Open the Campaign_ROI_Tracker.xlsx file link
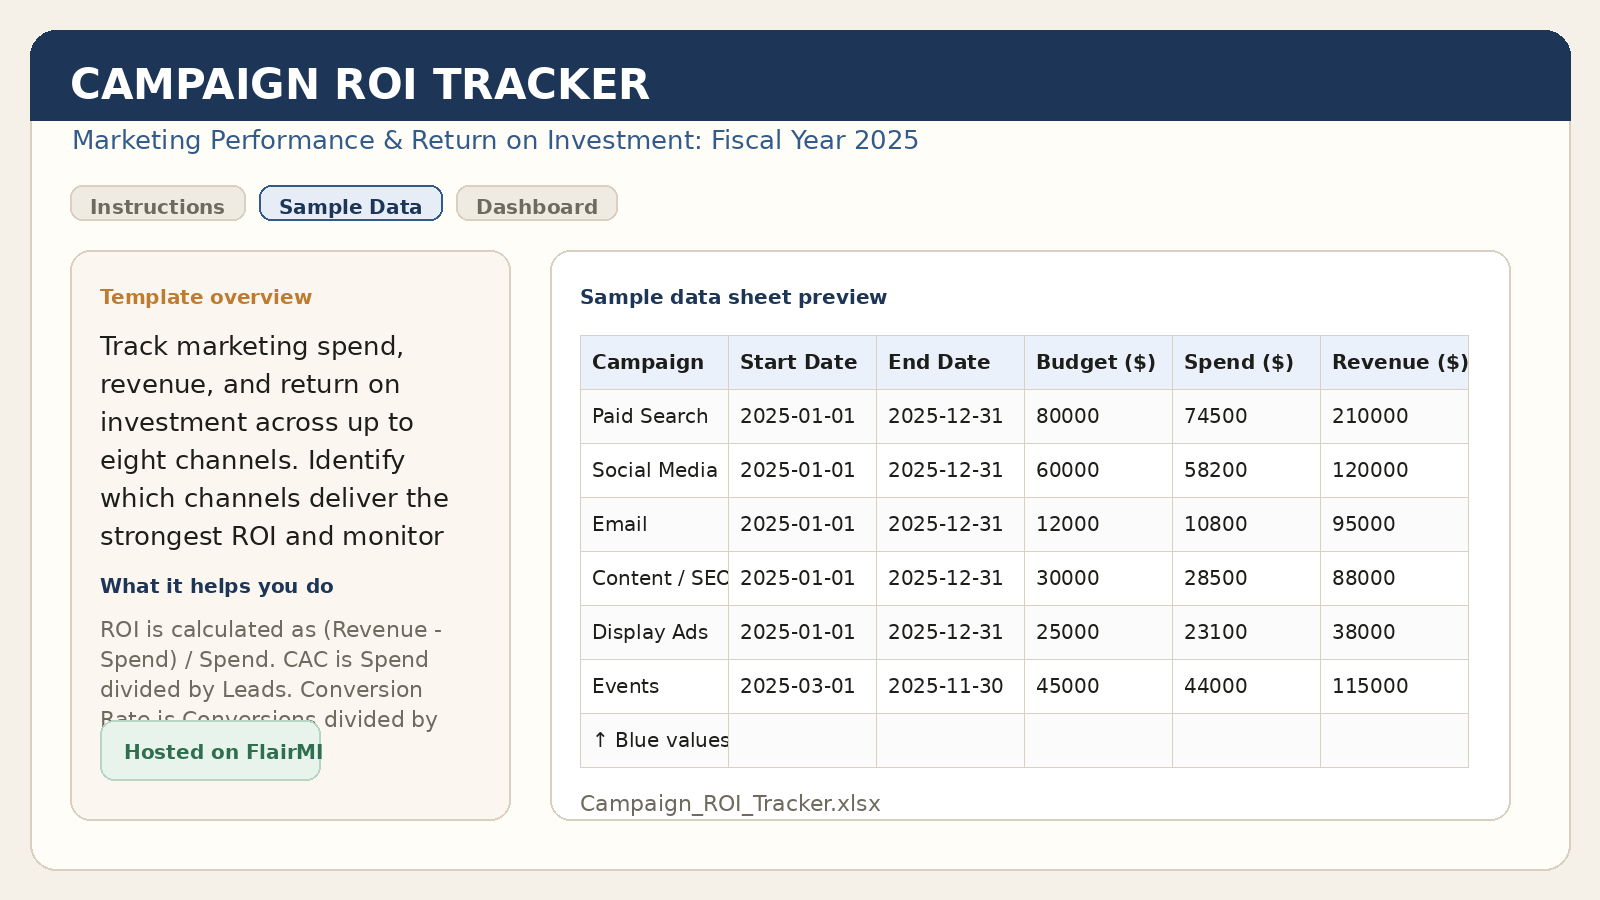The image size is (1600, 900). tap(729, 803)
